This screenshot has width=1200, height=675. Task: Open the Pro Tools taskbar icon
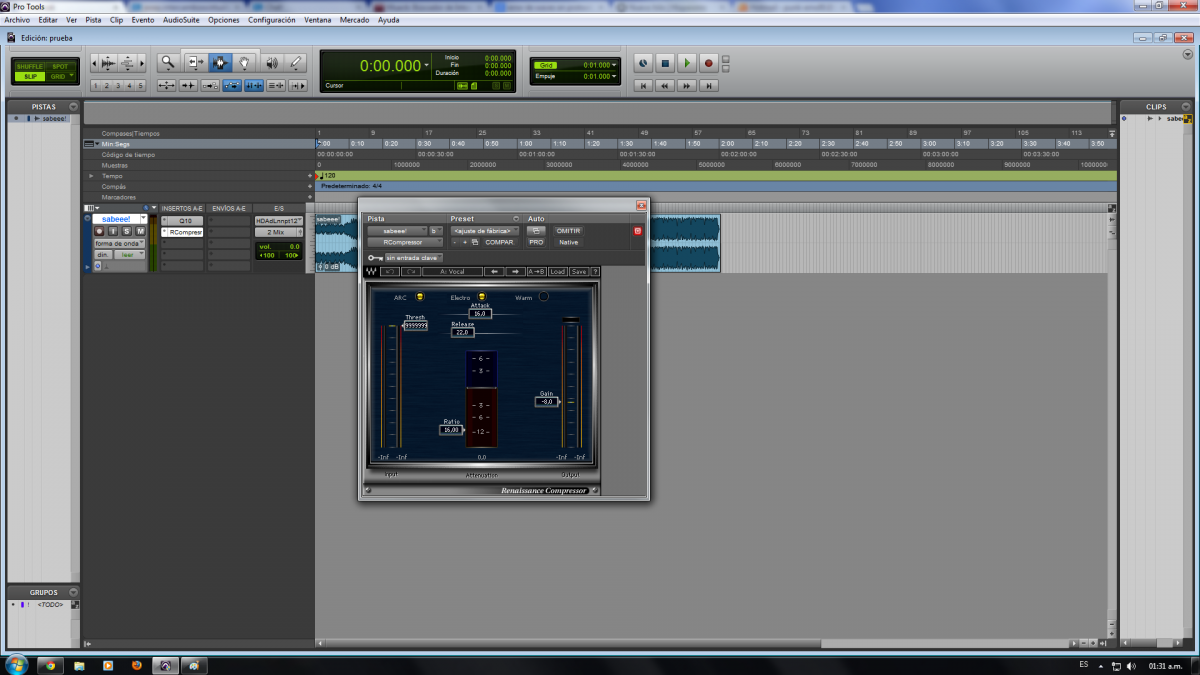166,664
